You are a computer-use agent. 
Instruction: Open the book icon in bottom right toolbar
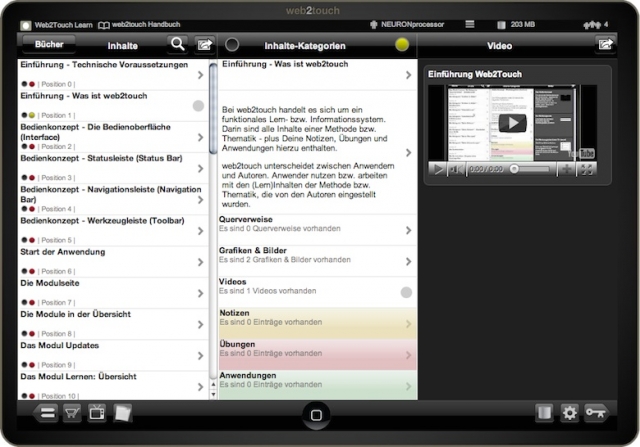coord(544,413)
